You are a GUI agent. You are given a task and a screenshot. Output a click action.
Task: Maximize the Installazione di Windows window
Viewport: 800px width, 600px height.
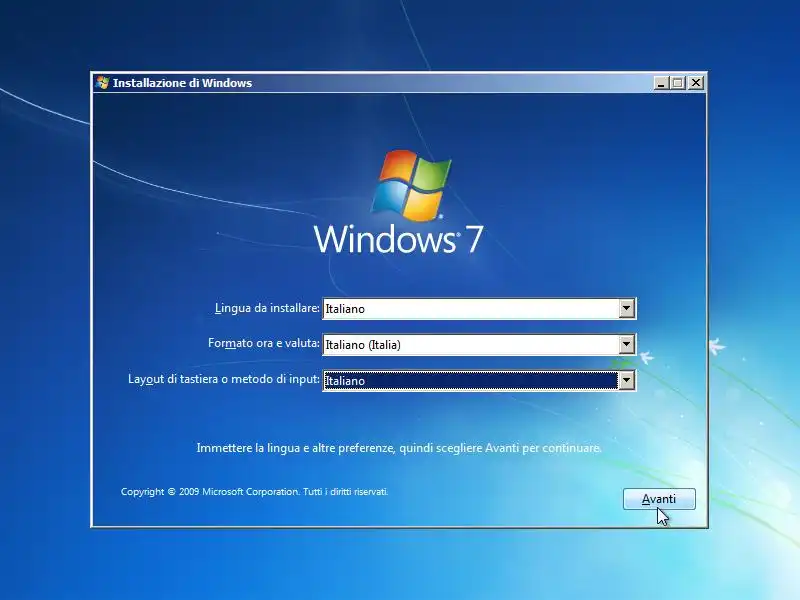pyautogui.click(x=678, y=83)
